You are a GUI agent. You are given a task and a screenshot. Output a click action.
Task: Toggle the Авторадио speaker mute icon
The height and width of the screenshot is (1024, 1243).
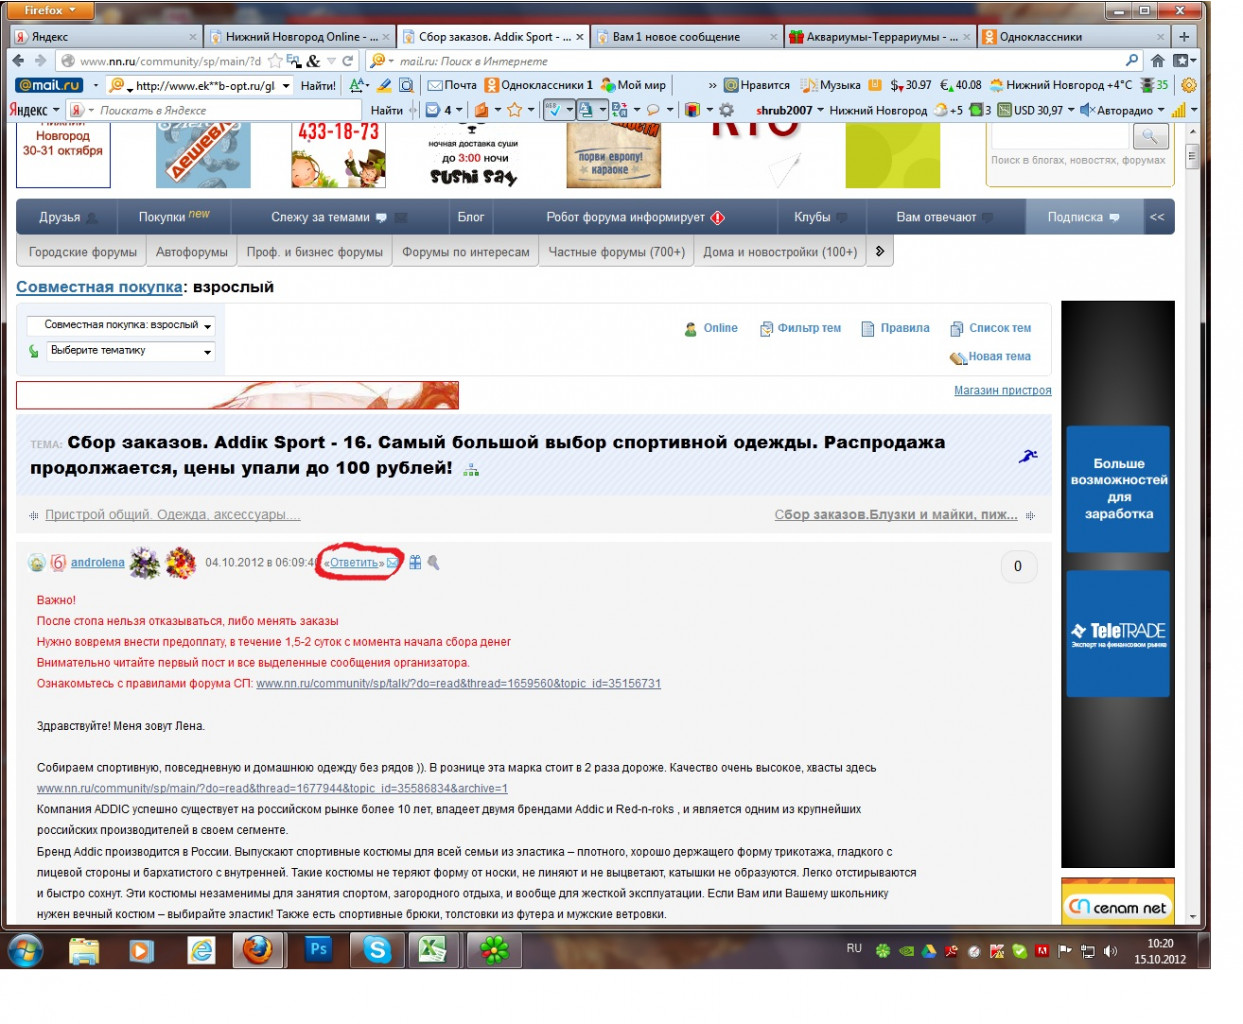(1087, 110)
